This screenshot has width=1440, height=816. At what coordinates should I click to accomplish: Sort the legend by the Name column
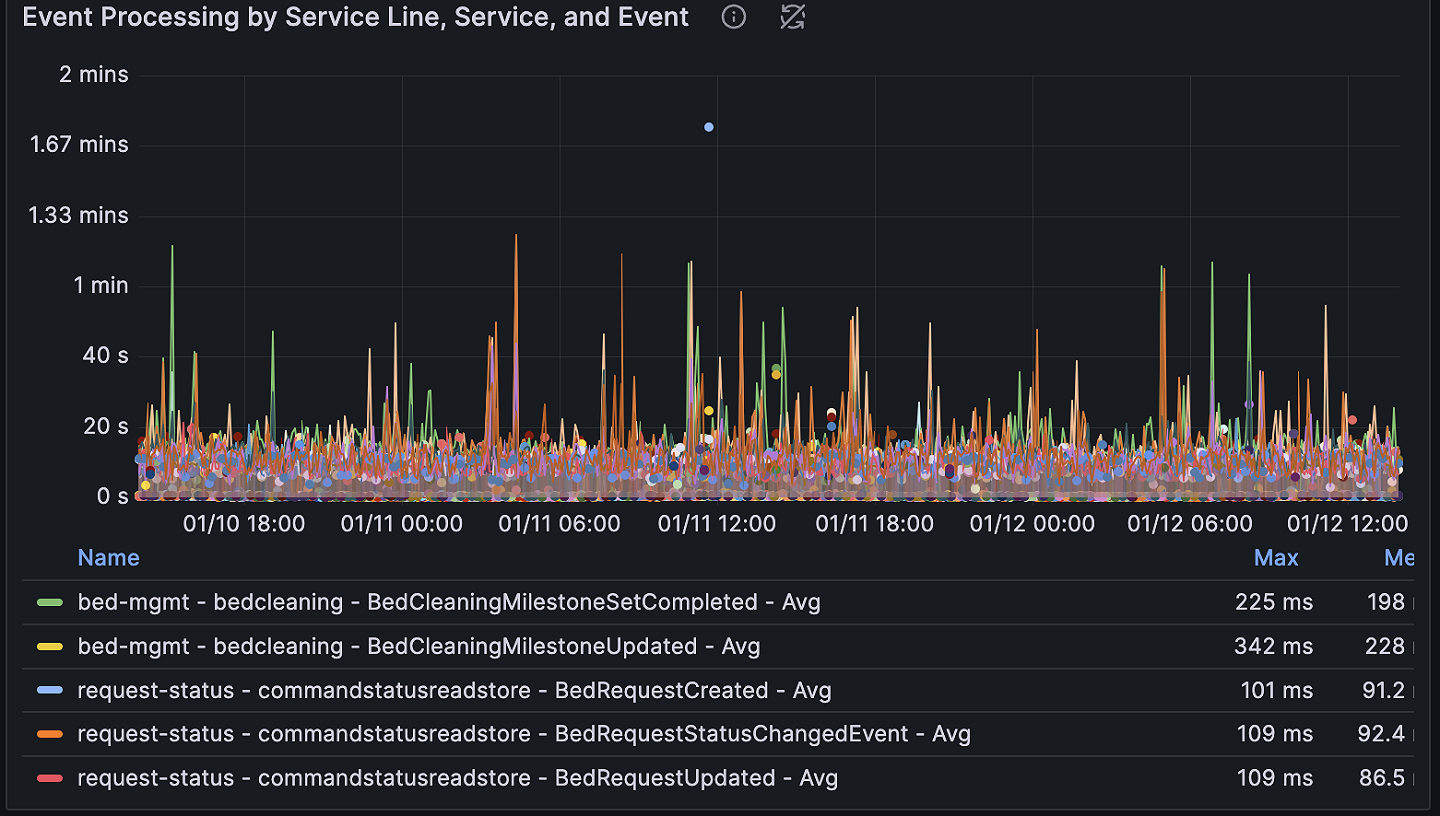109,558
